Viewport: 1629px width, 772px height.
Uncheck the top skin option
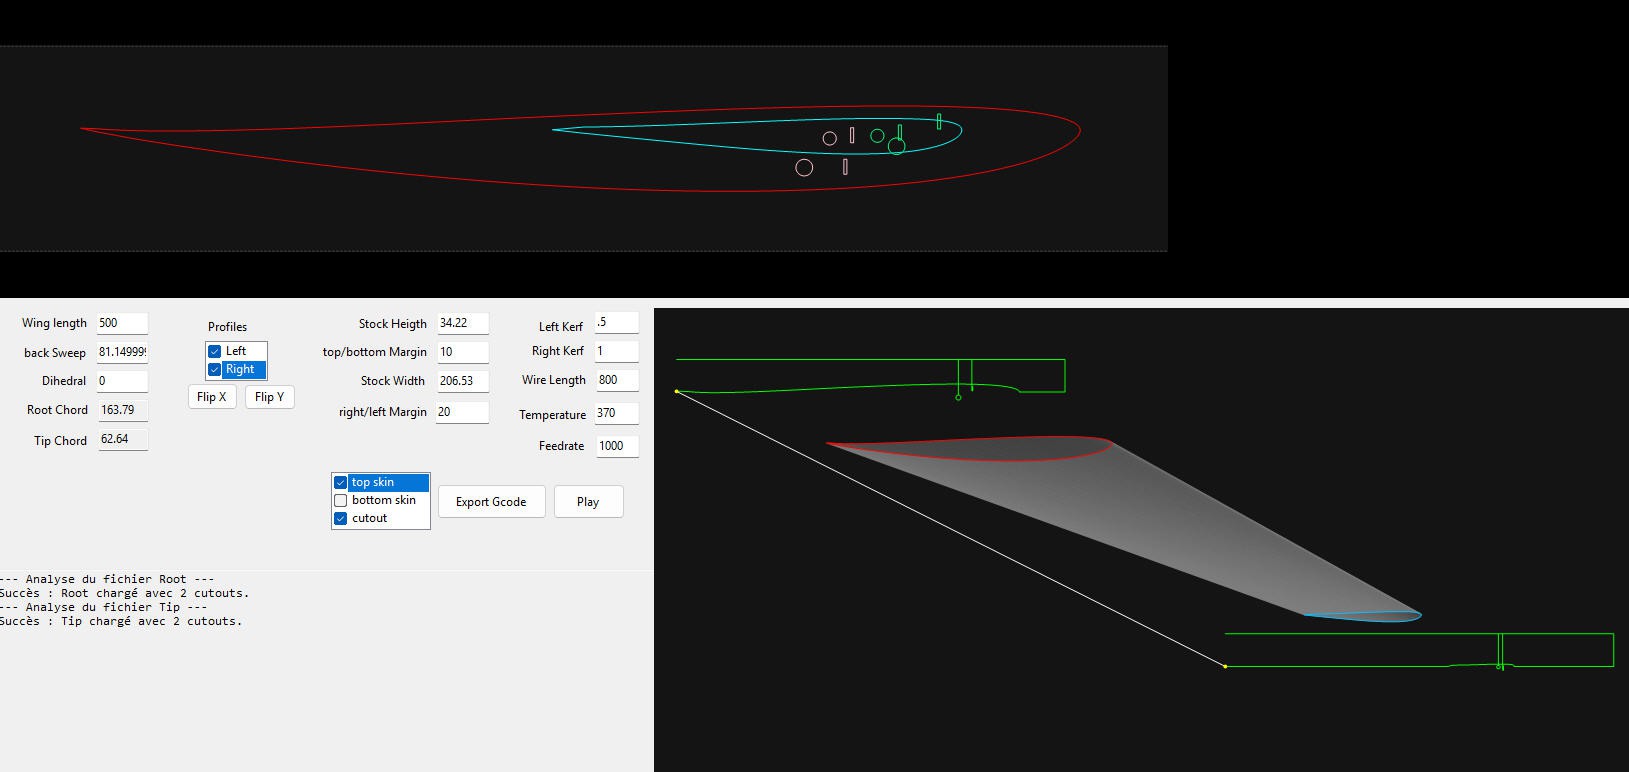tap(341, 482)
